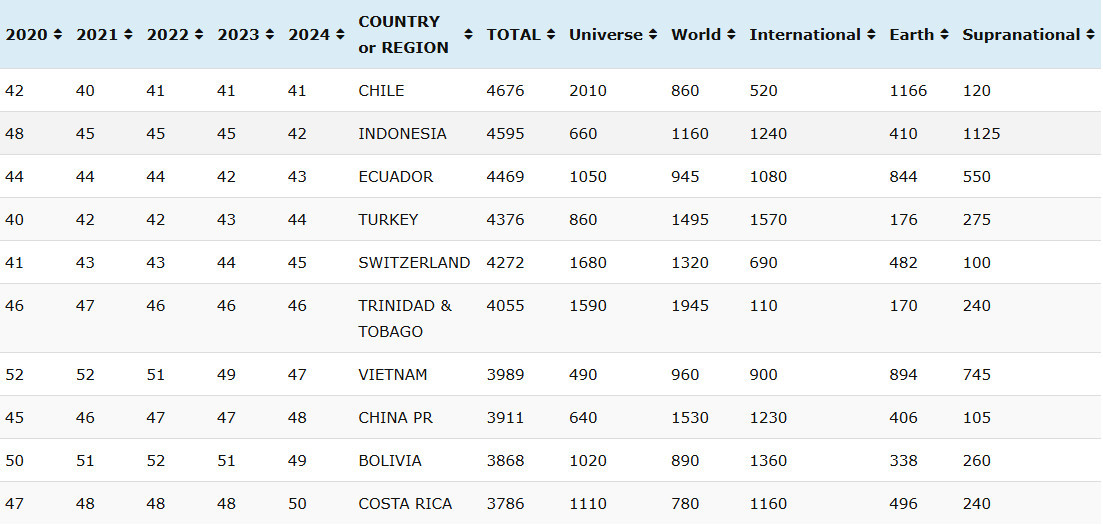This screenshot has height=526, width=1103.
Task: Click the INDONESIA country cell
Action: 402,134
